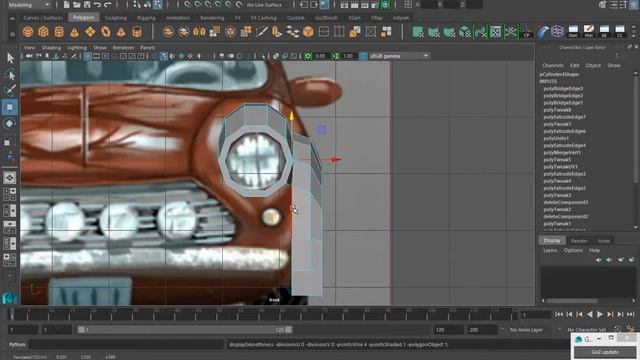Open the shelf options menu button
This screenshot has width=640, height=360.
12,34
